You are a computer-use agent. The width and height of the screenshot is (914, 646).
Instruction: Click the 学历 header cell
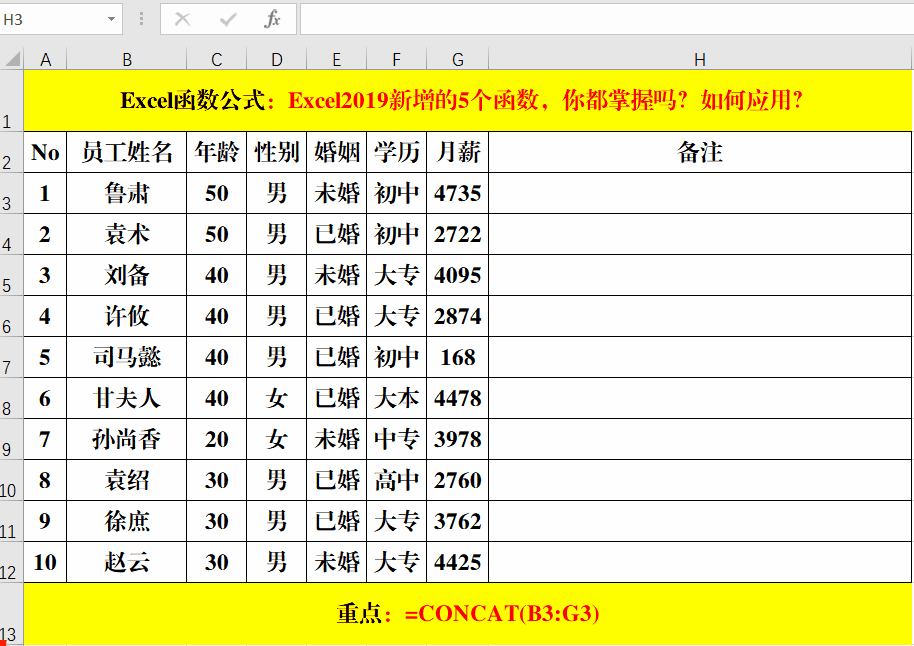pyautogui.click(x=396, y=152)
